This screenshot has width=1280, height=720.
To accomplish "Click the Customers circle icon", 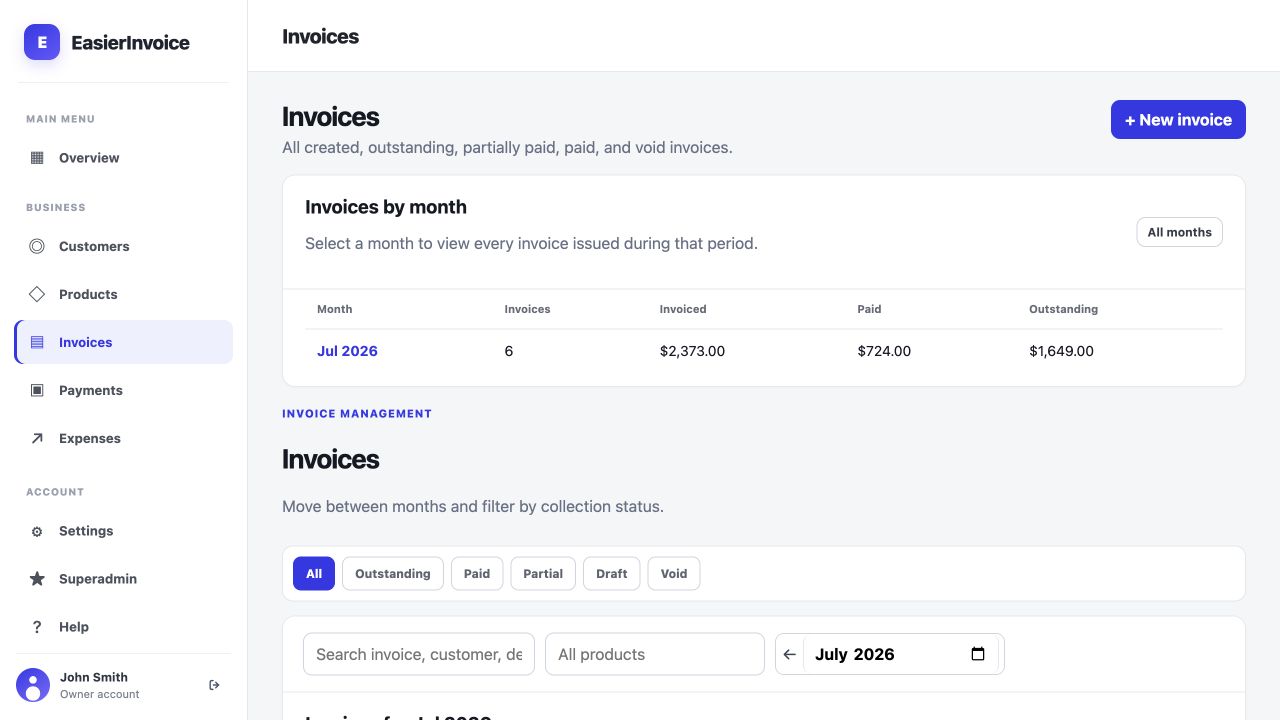I will pos(37,246).
